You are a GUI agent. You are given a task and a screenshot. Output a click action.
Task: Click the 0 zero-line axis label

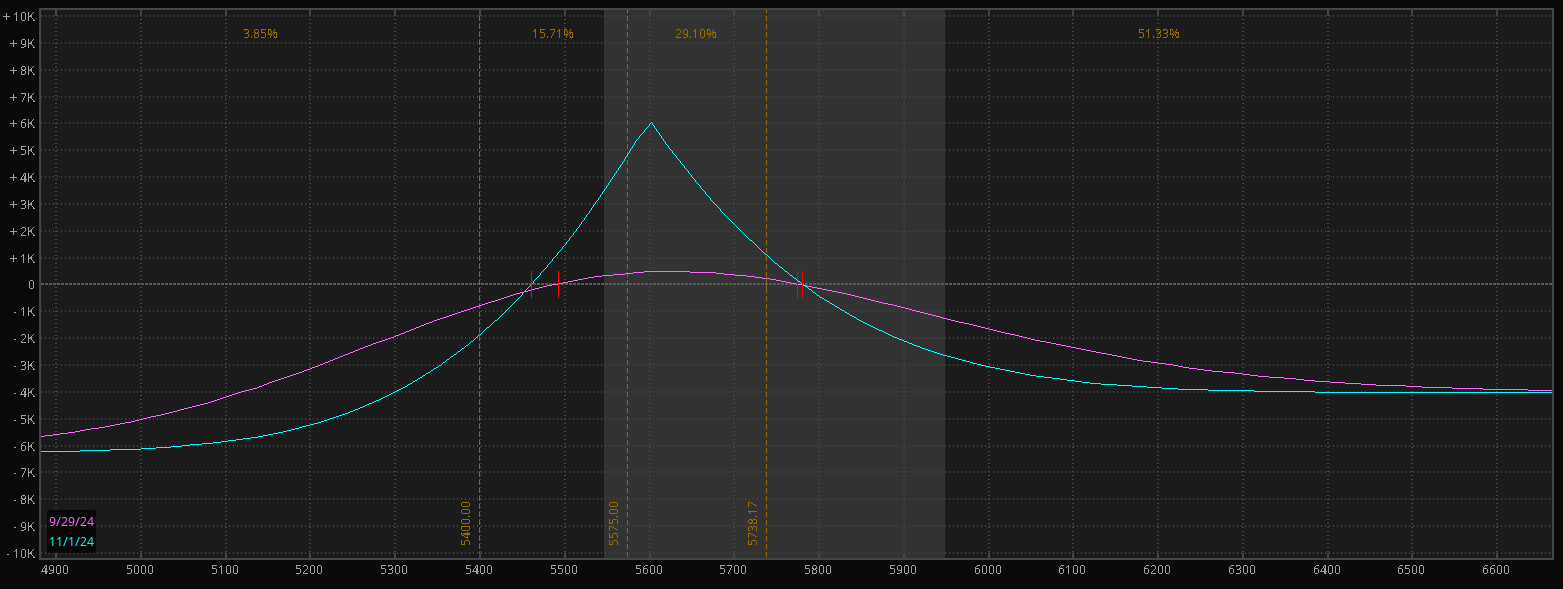click(x=32, y=284)
